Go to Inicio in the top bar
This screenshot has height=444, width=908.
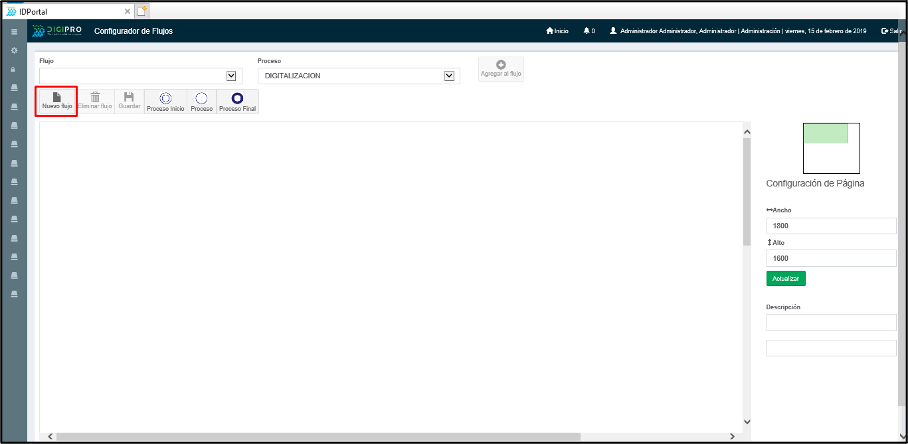point(558,31)
